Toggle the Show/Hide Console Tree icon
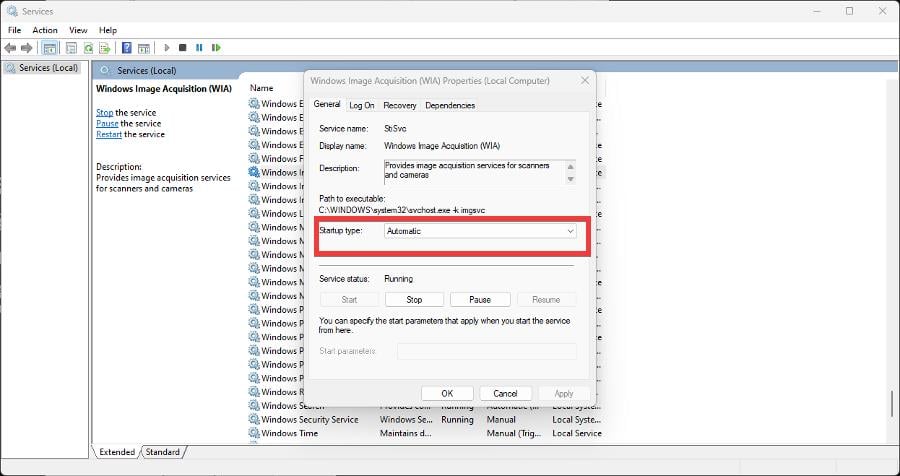Viewport: 900px width, 476px height. 50,48
